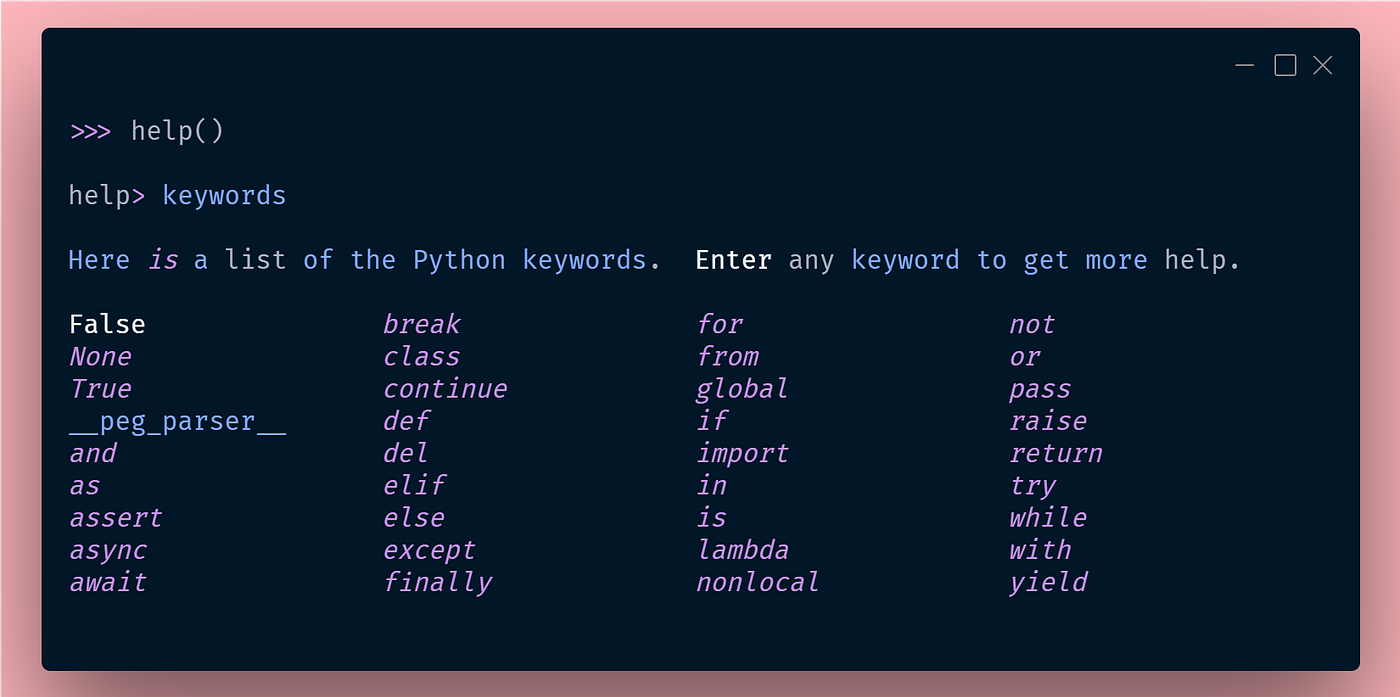
Task: Select the nonlocal keyword
Action: point(758,582)
